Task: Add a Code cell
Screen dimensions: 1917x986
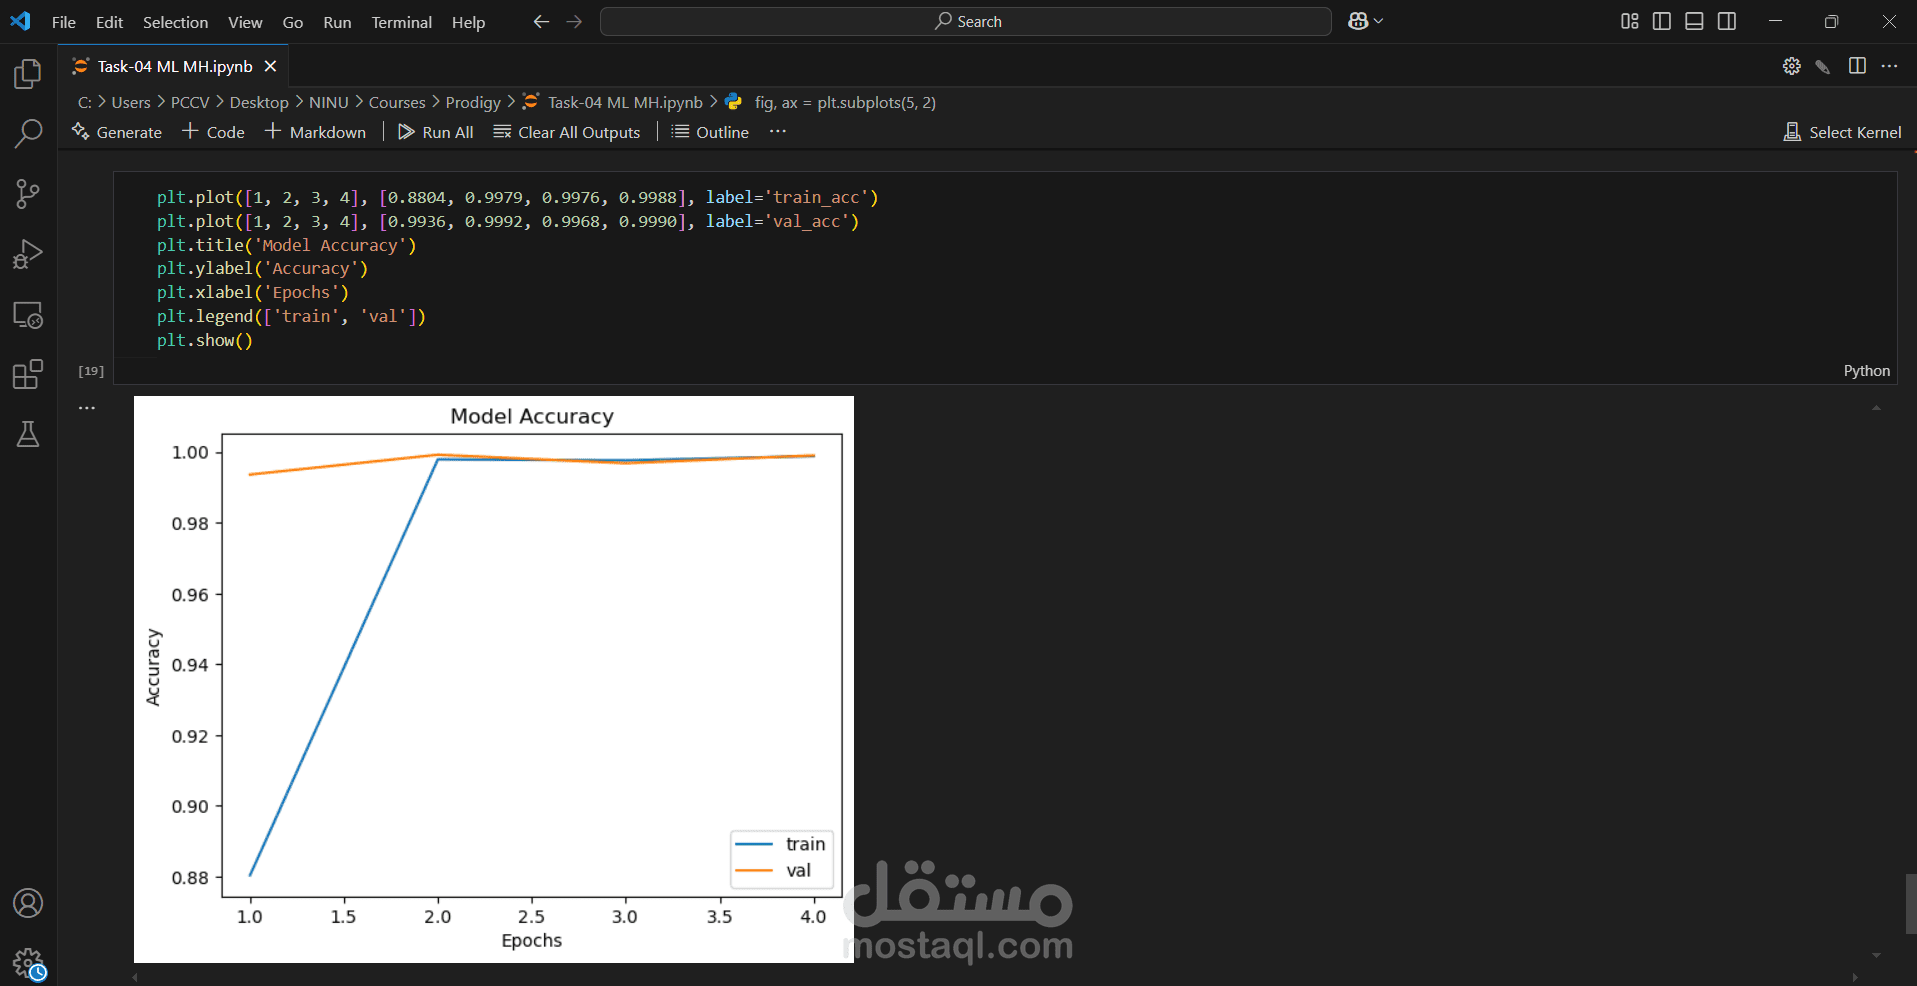Action: point(213,132)
